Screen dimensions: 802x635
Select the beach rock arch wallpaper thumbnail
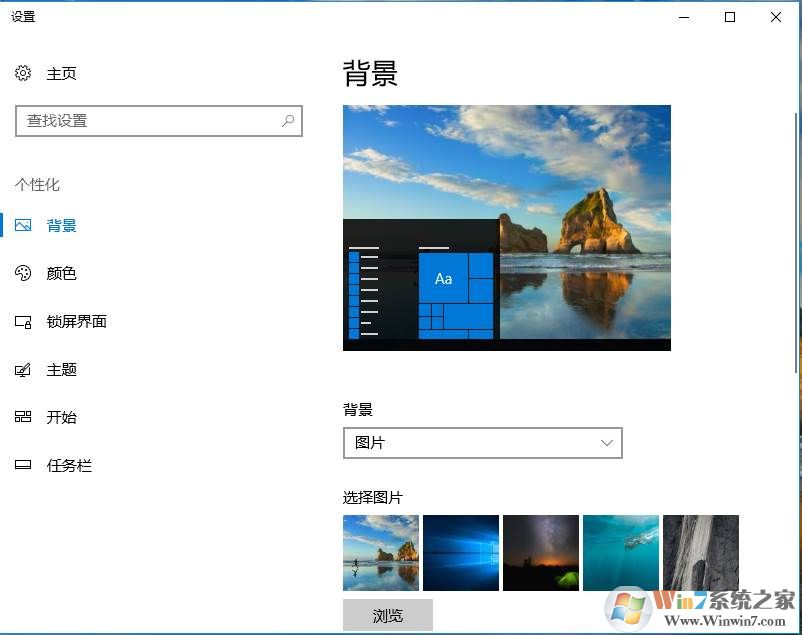381,552
